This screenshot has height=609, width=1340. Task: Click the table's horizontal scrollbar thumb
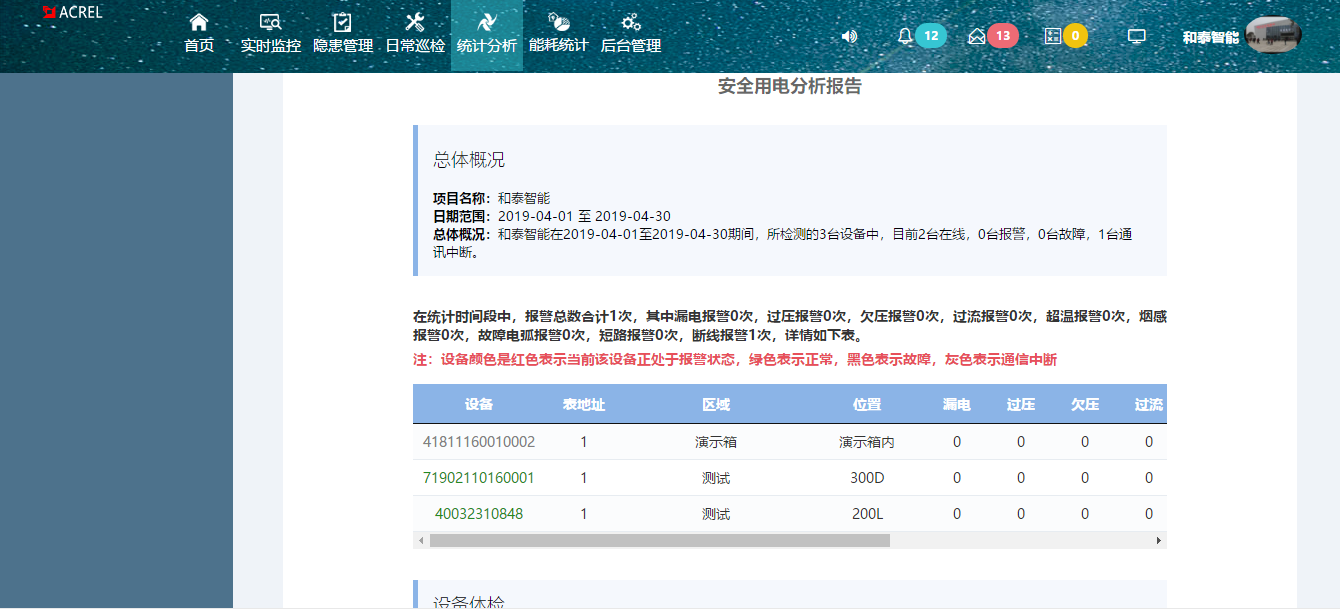(660, 540)
